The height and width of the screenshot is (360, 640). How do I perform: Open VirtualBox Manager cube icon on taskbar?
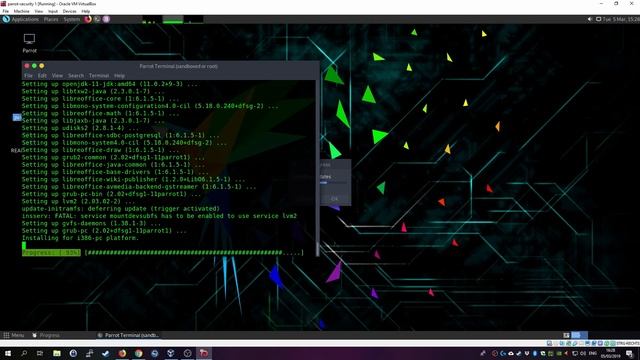click(171, 353)
